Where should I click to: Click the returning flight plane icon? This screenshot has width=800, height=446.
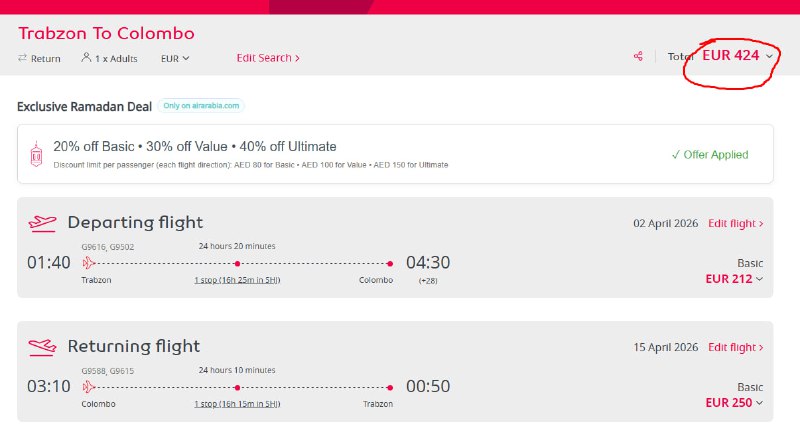point(43,347)
